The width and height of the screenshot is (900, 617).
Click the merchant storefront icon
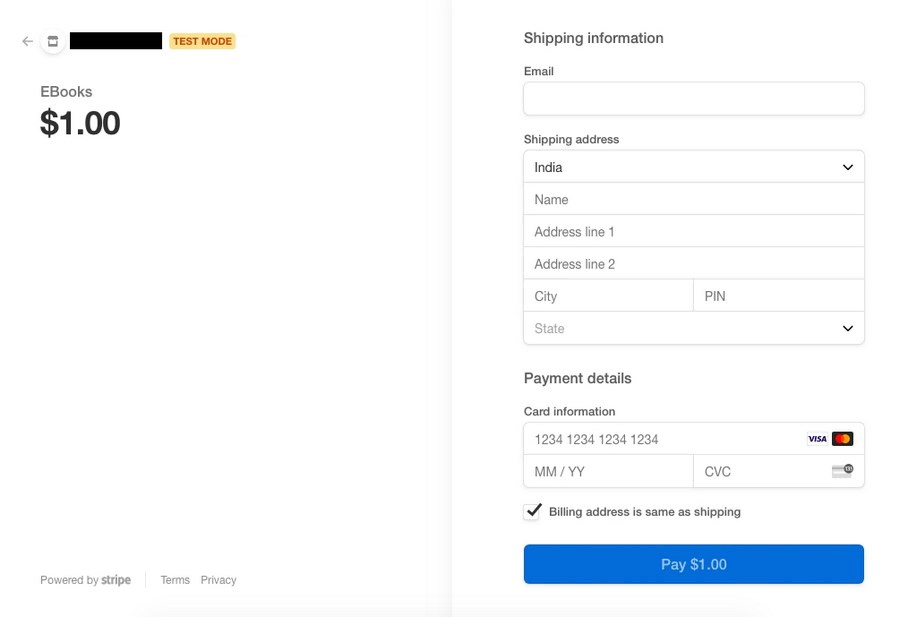pos(53,41)
